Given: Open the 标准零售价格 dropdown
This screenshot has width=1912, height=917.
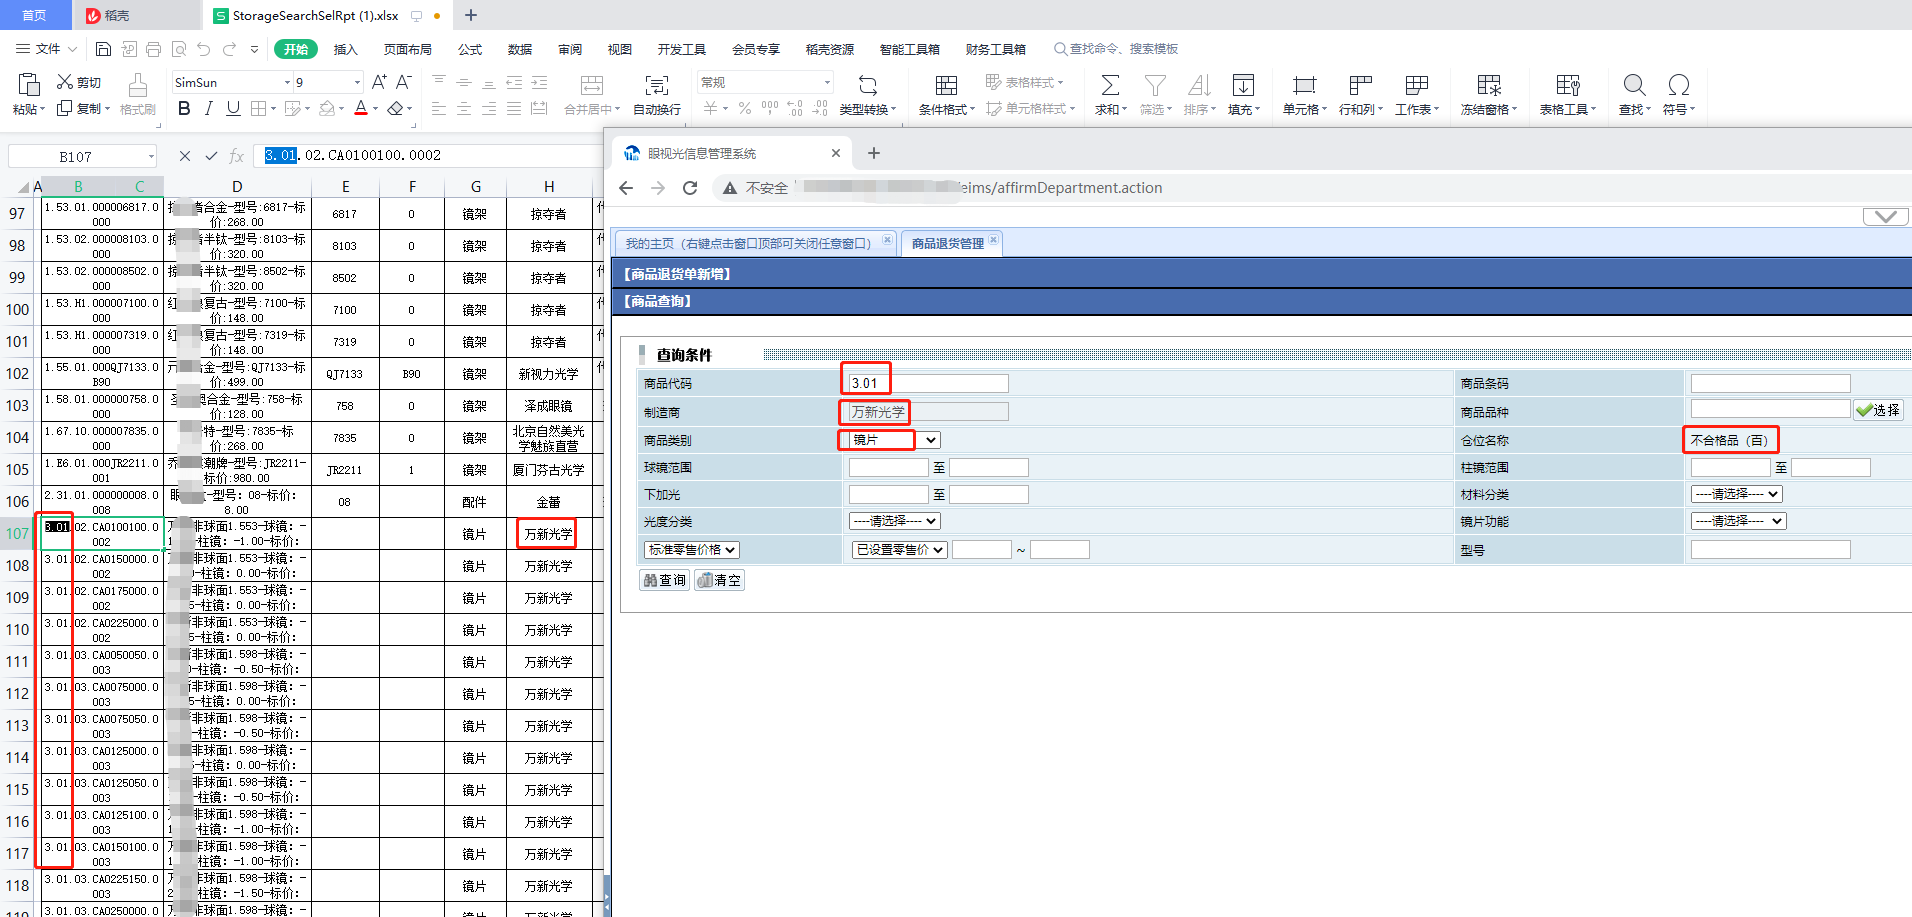Looking at the screenshot, I should 692,550.
